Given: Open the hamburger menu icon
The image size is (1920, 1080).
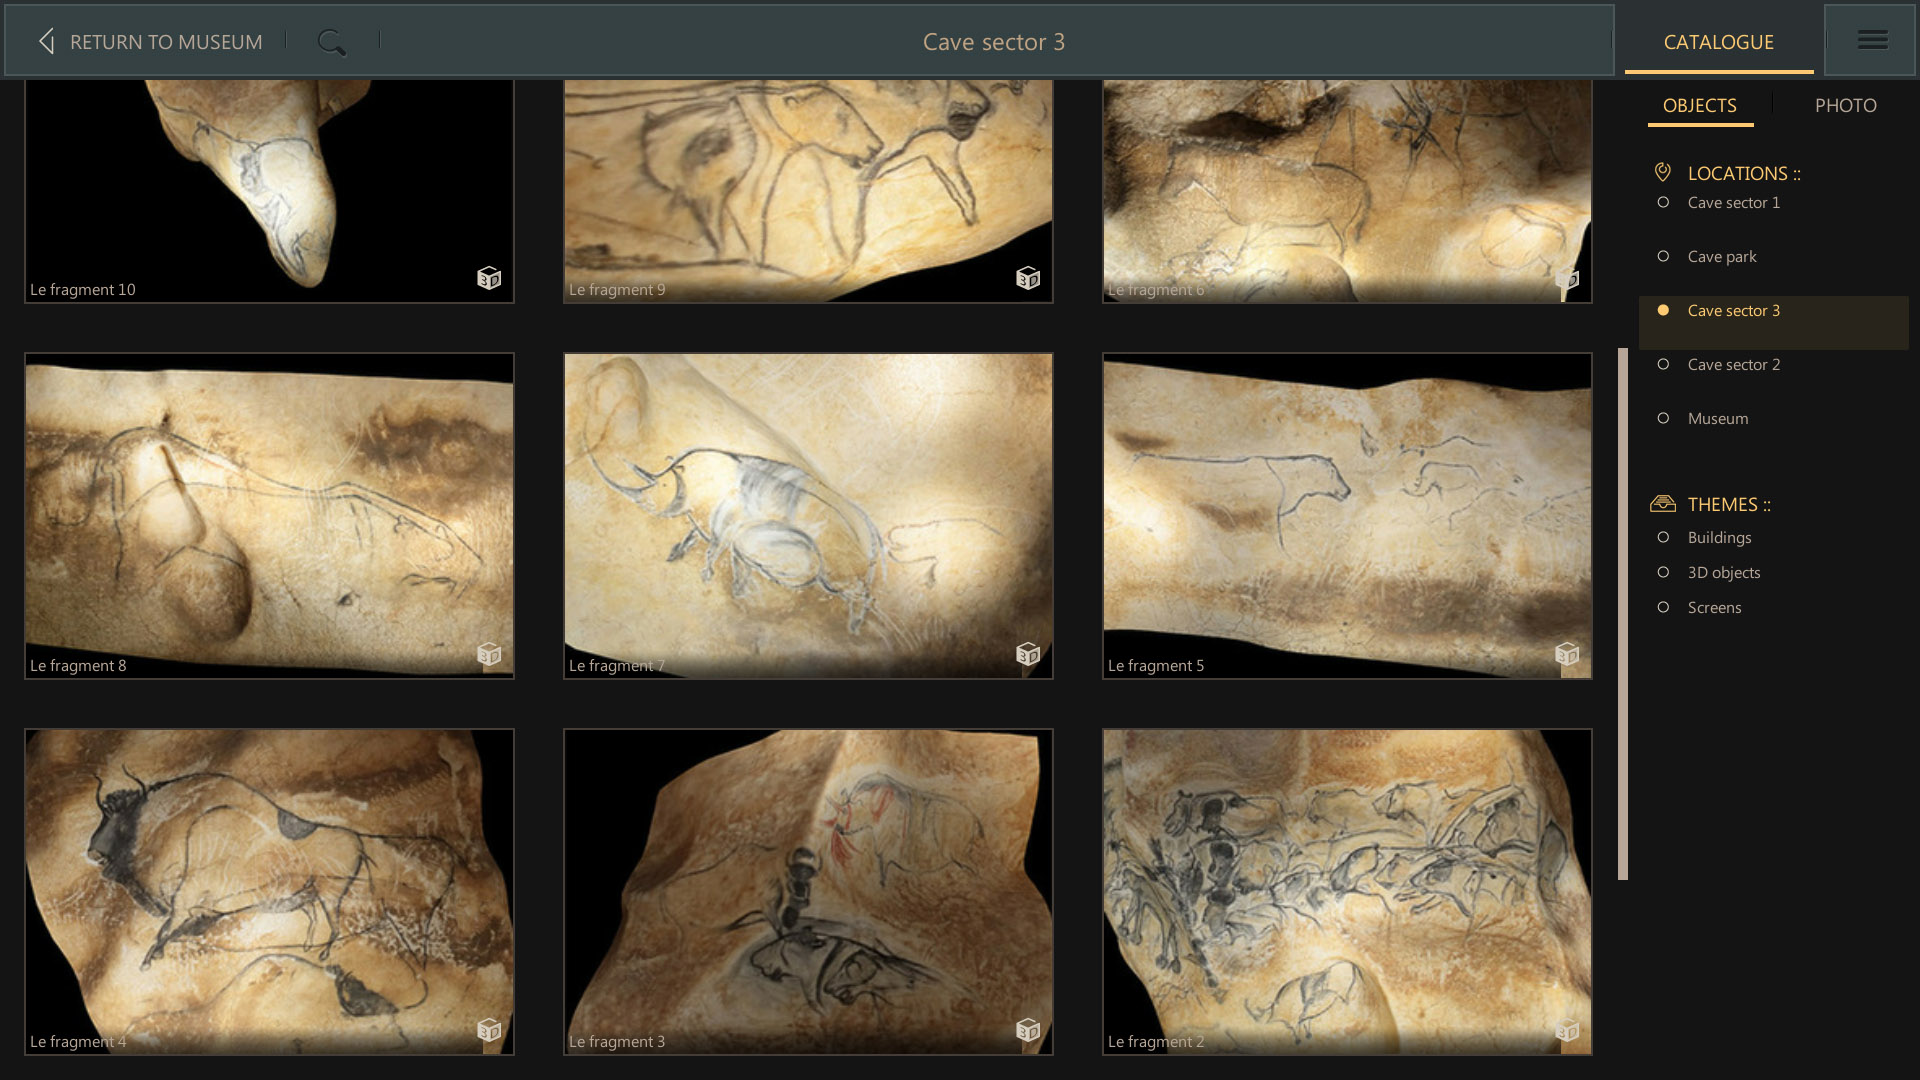Looking at the screenshot, I should pyautogui.click(x=1872, y=40).
